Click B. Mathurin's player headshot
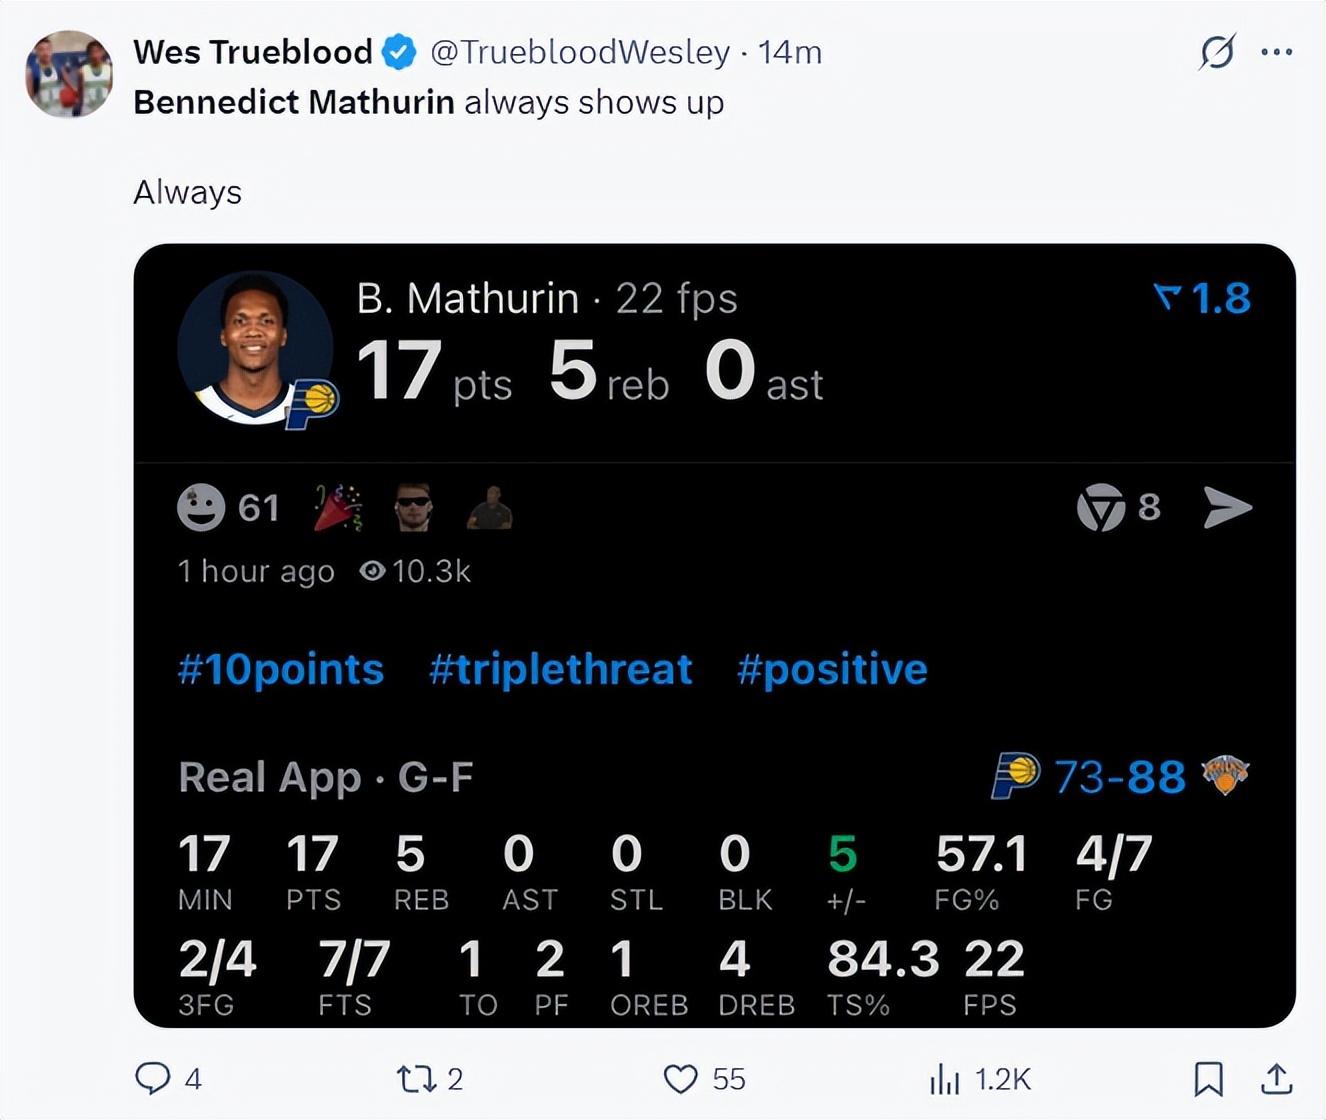This screenshot has width=1326, height=1120. pos(254,348)
